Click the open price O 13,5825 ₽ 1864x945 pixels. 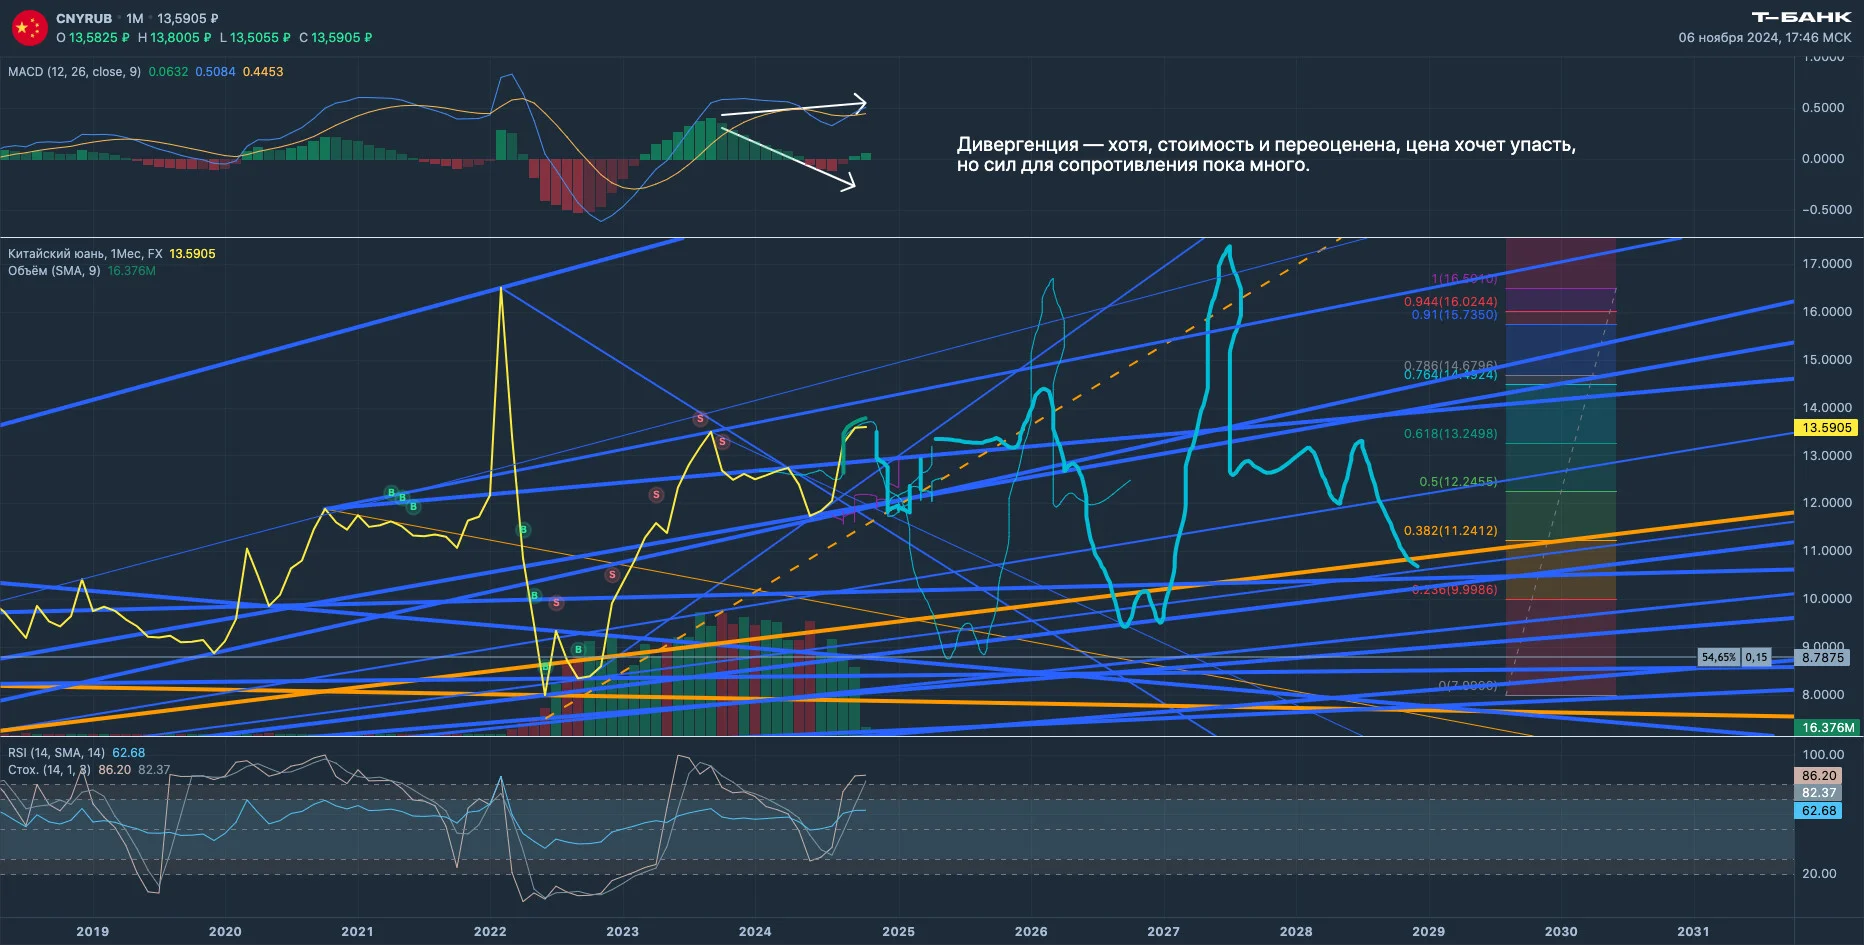[93, 38]
